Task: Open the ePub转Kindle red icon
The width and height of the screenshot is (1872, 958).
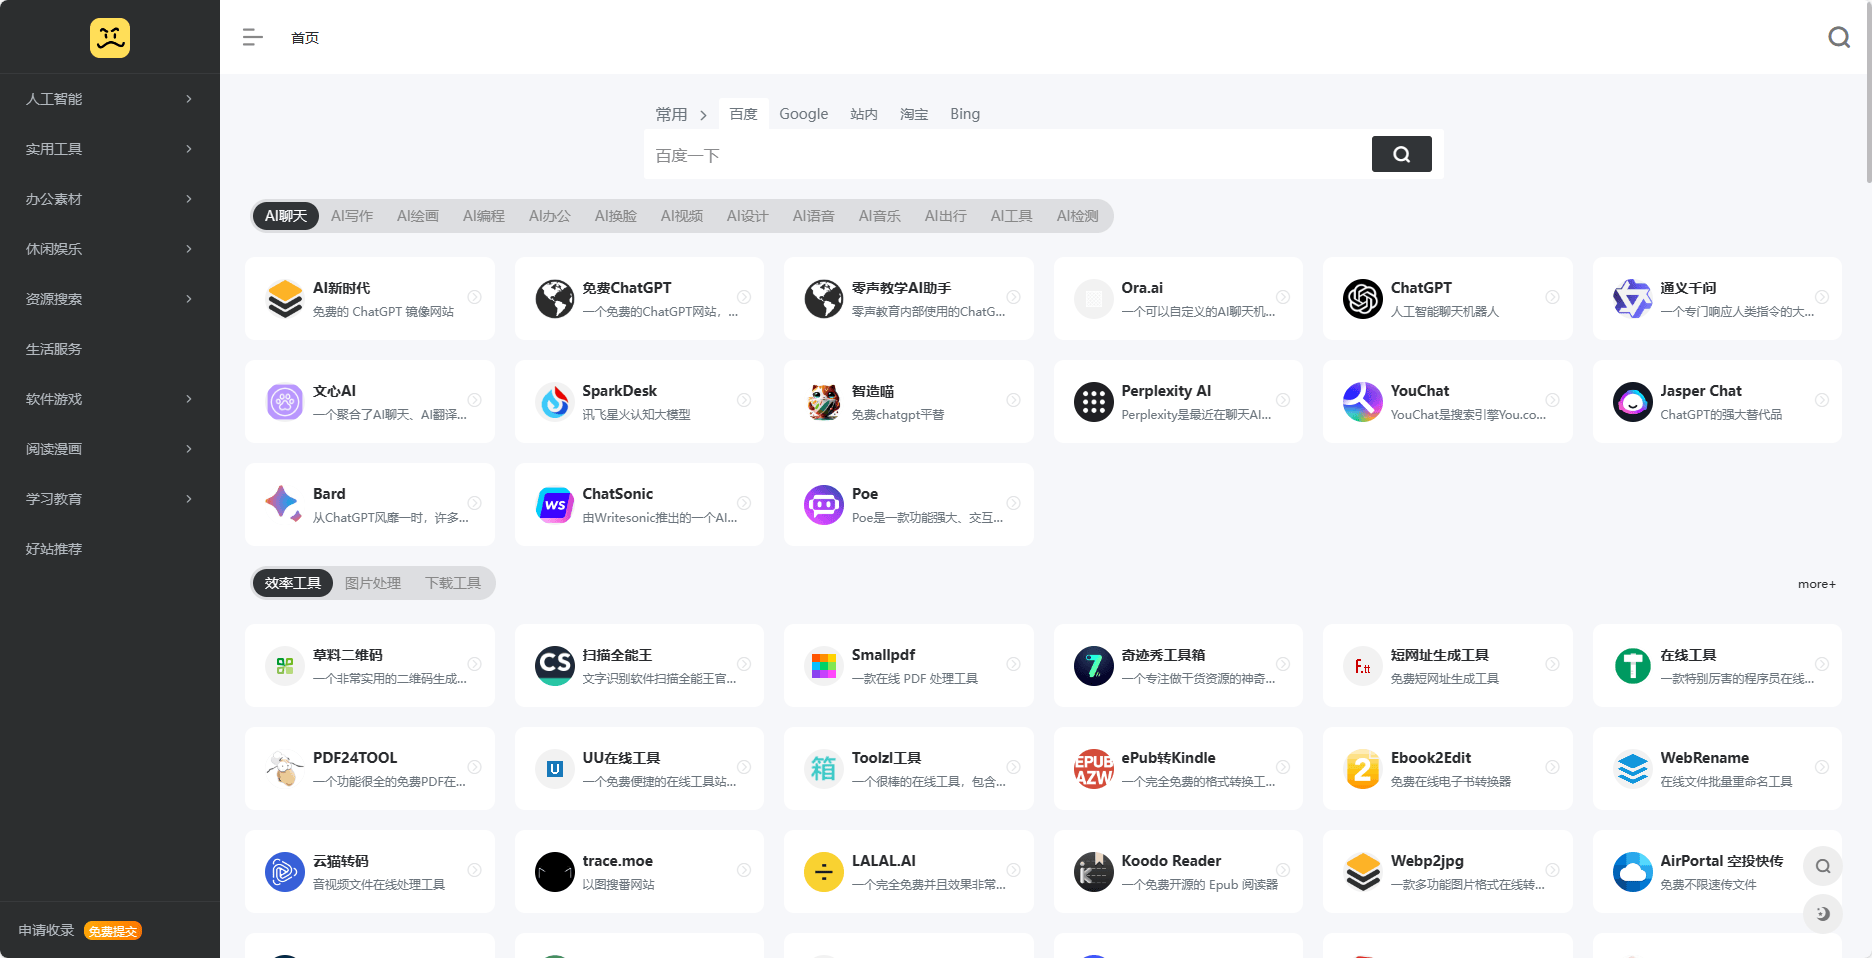Action: coord(1093,768)
